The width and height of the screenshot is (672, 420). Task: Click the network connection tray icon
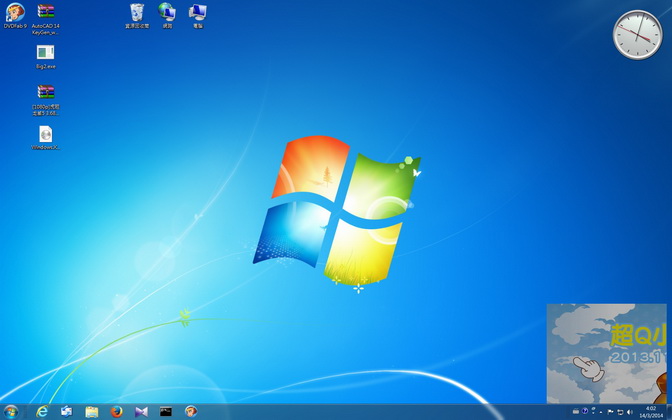620,412
